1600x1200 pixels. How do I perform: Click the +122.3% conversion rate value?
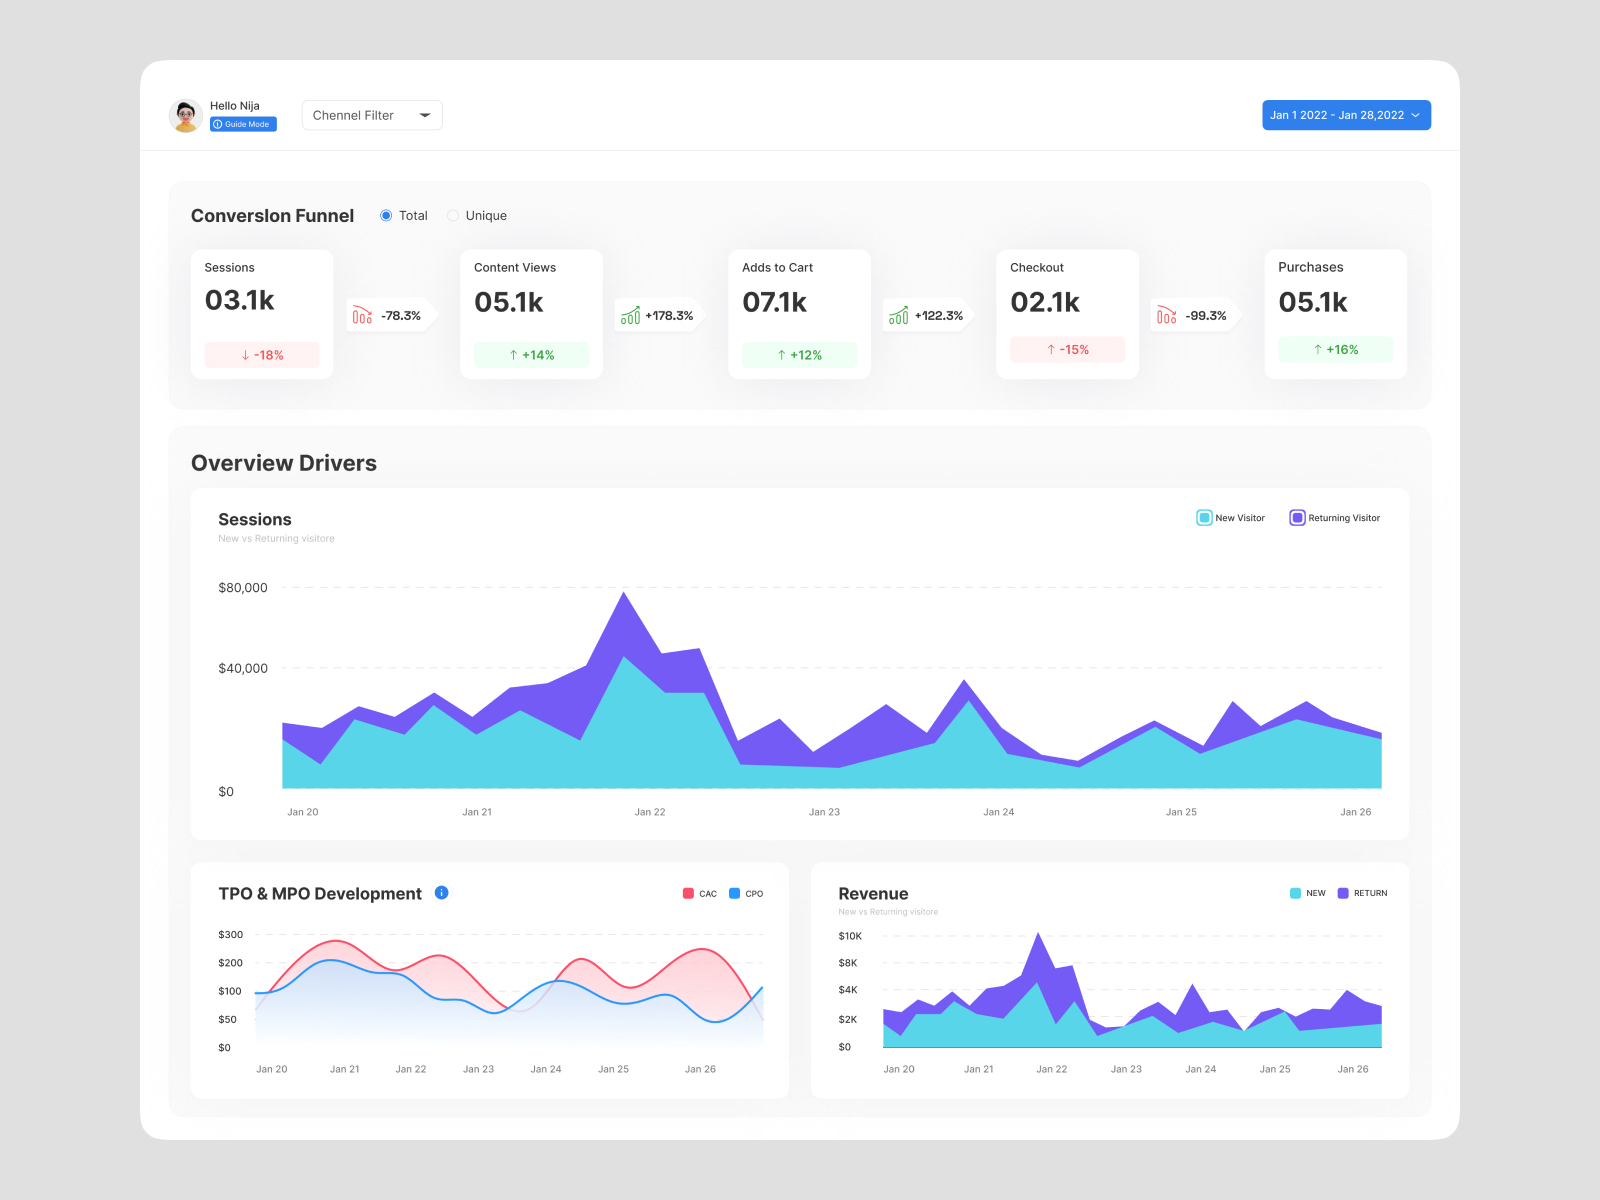[939, 315]
